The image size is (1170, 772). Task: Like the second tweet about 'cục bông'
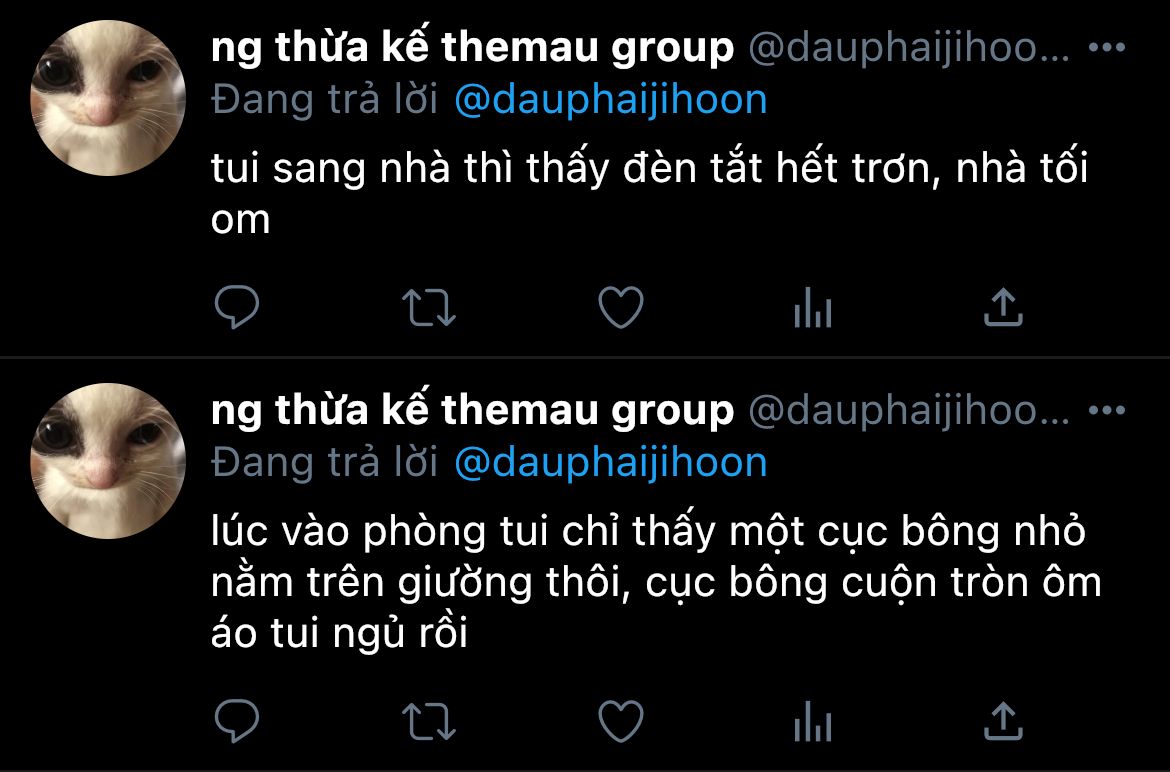[621, 721]
